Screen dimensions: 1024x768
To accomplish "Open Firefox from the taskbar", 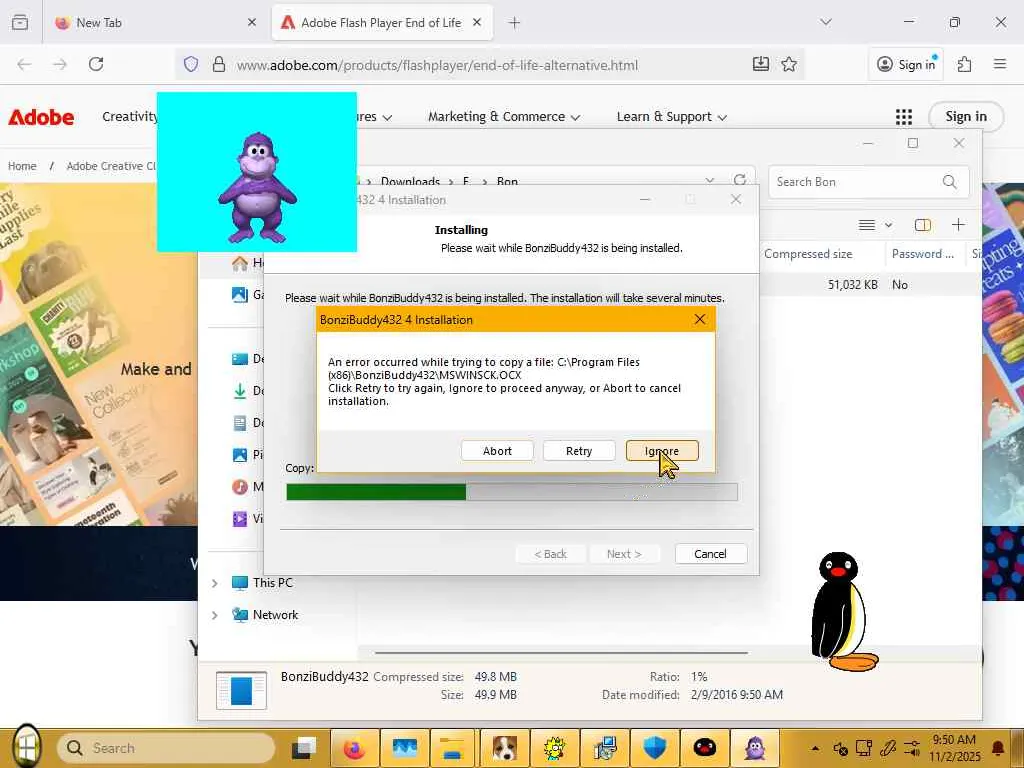I will pyautogui.click(x=354, y=748).
